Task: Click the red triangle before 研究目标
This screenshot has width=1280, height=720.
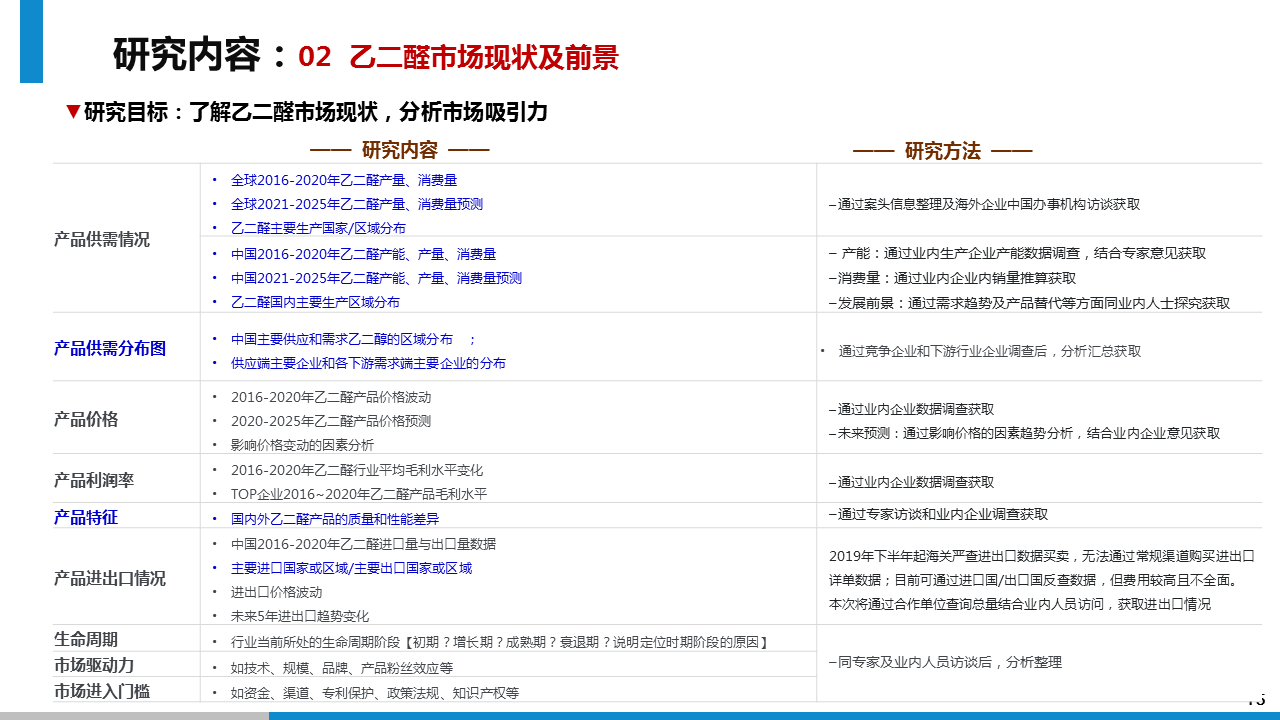Action: 72,111
